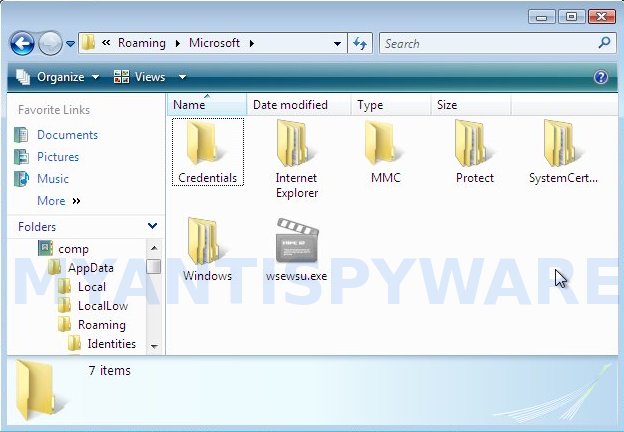Image resolution: width=624 pixels, height=432 pixels.
Task: Select the MMC folder icon
Action: 383,143
